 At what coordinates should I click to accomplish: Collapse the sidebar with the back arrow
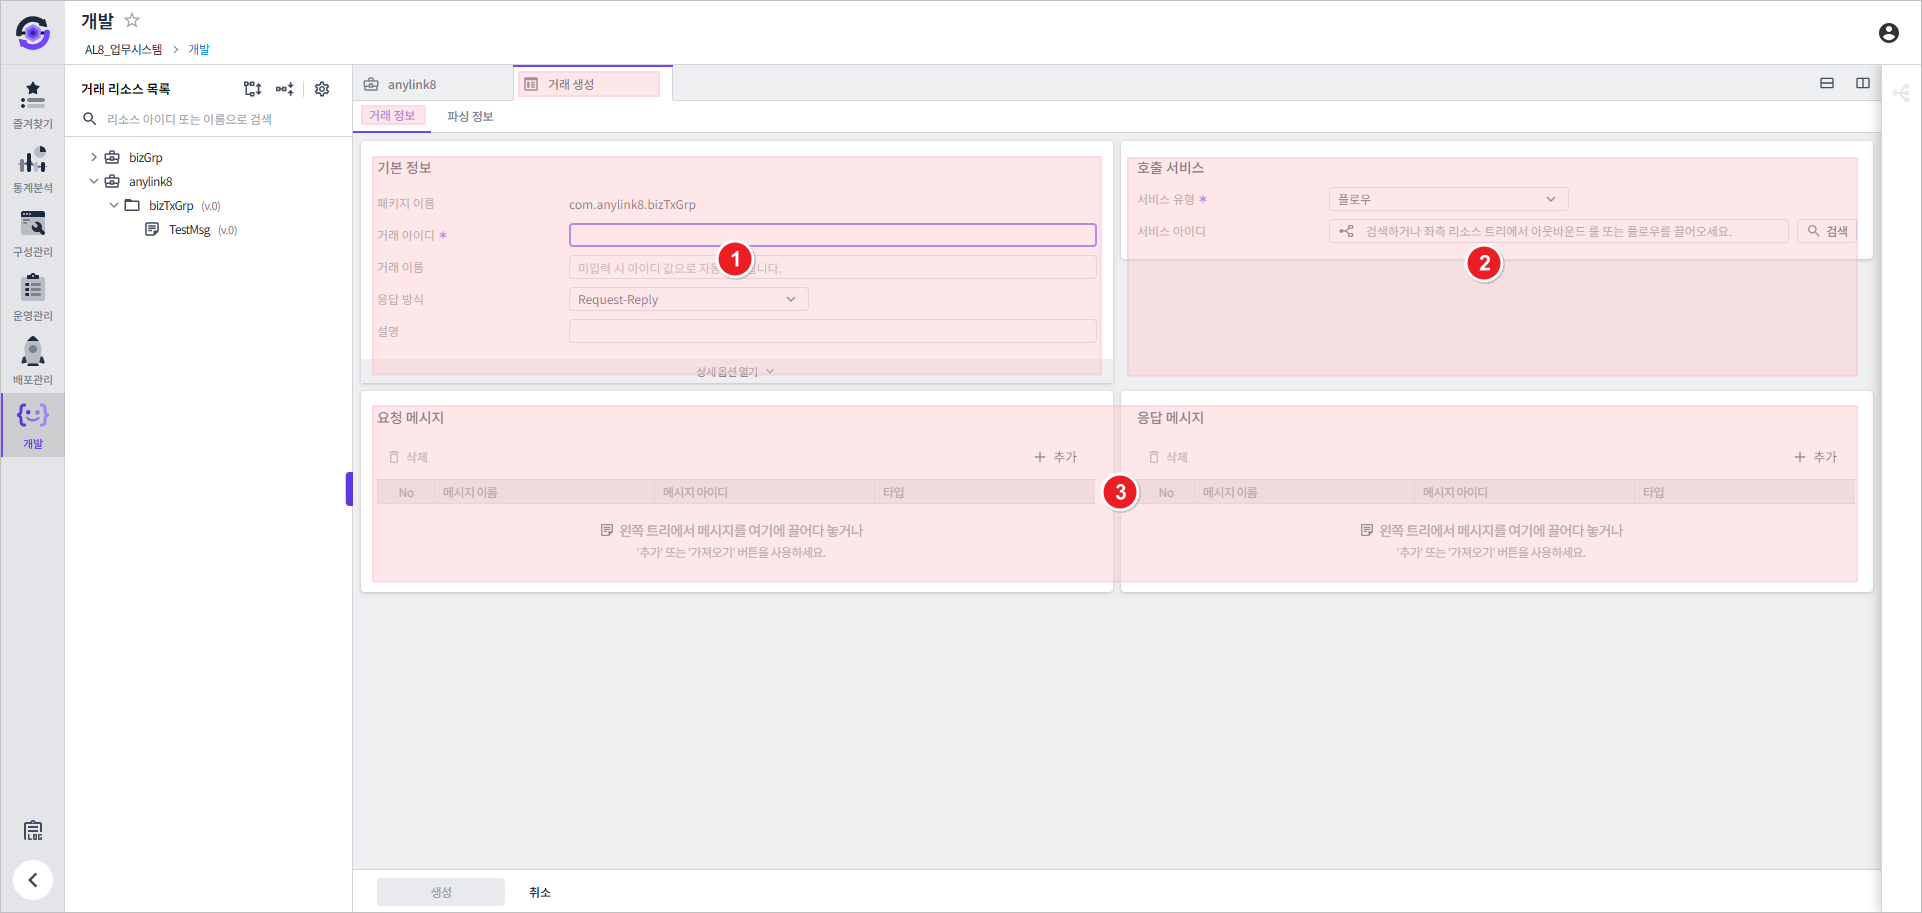[33, 880]
